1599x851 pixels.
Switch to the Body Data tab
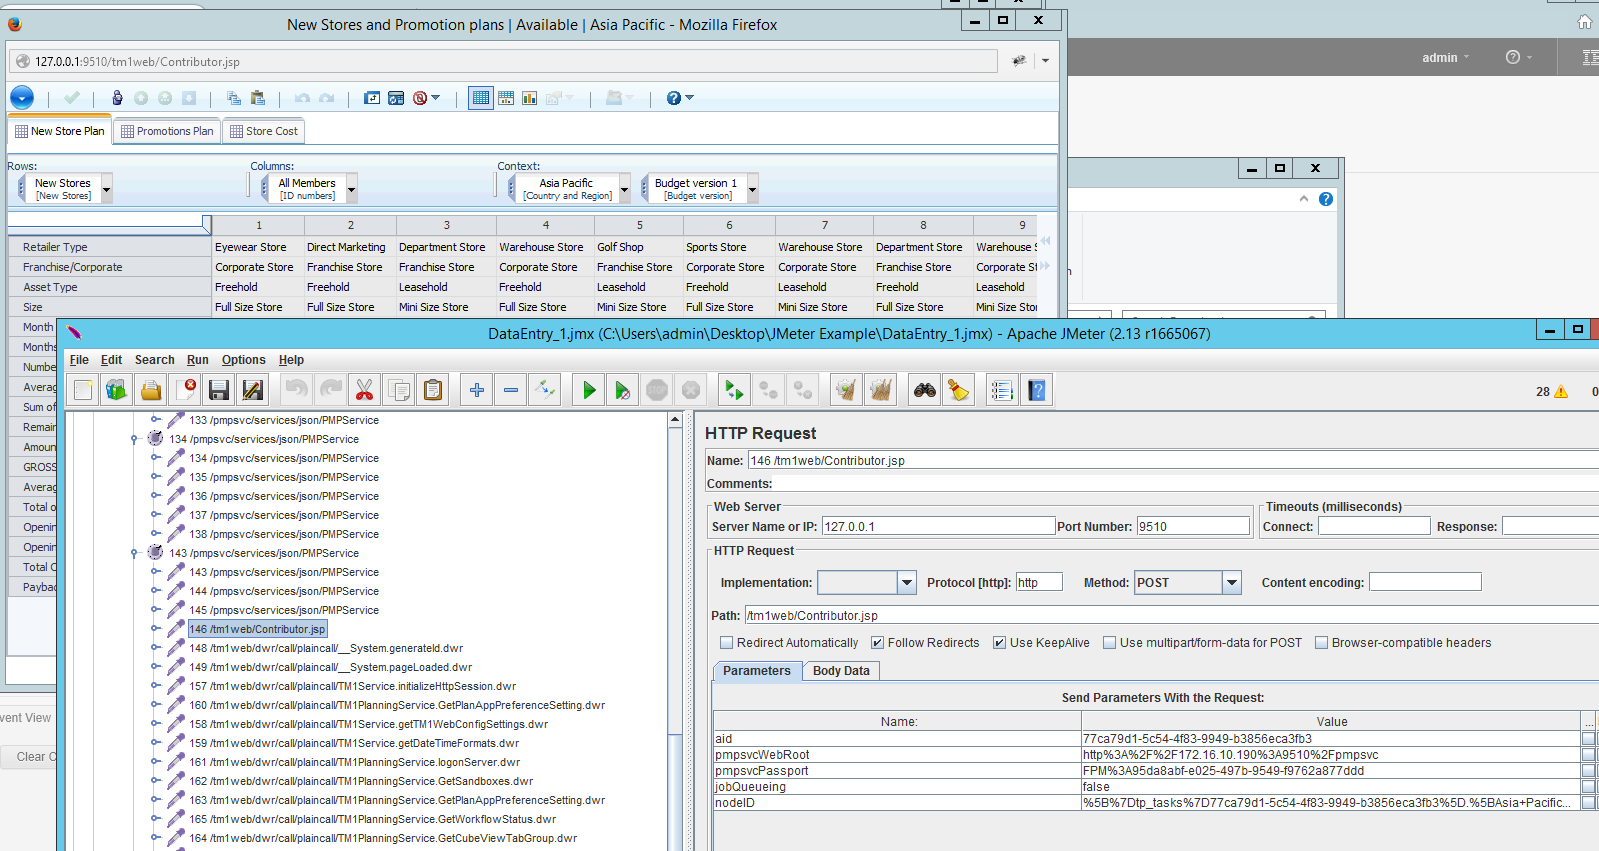point(841,671)
